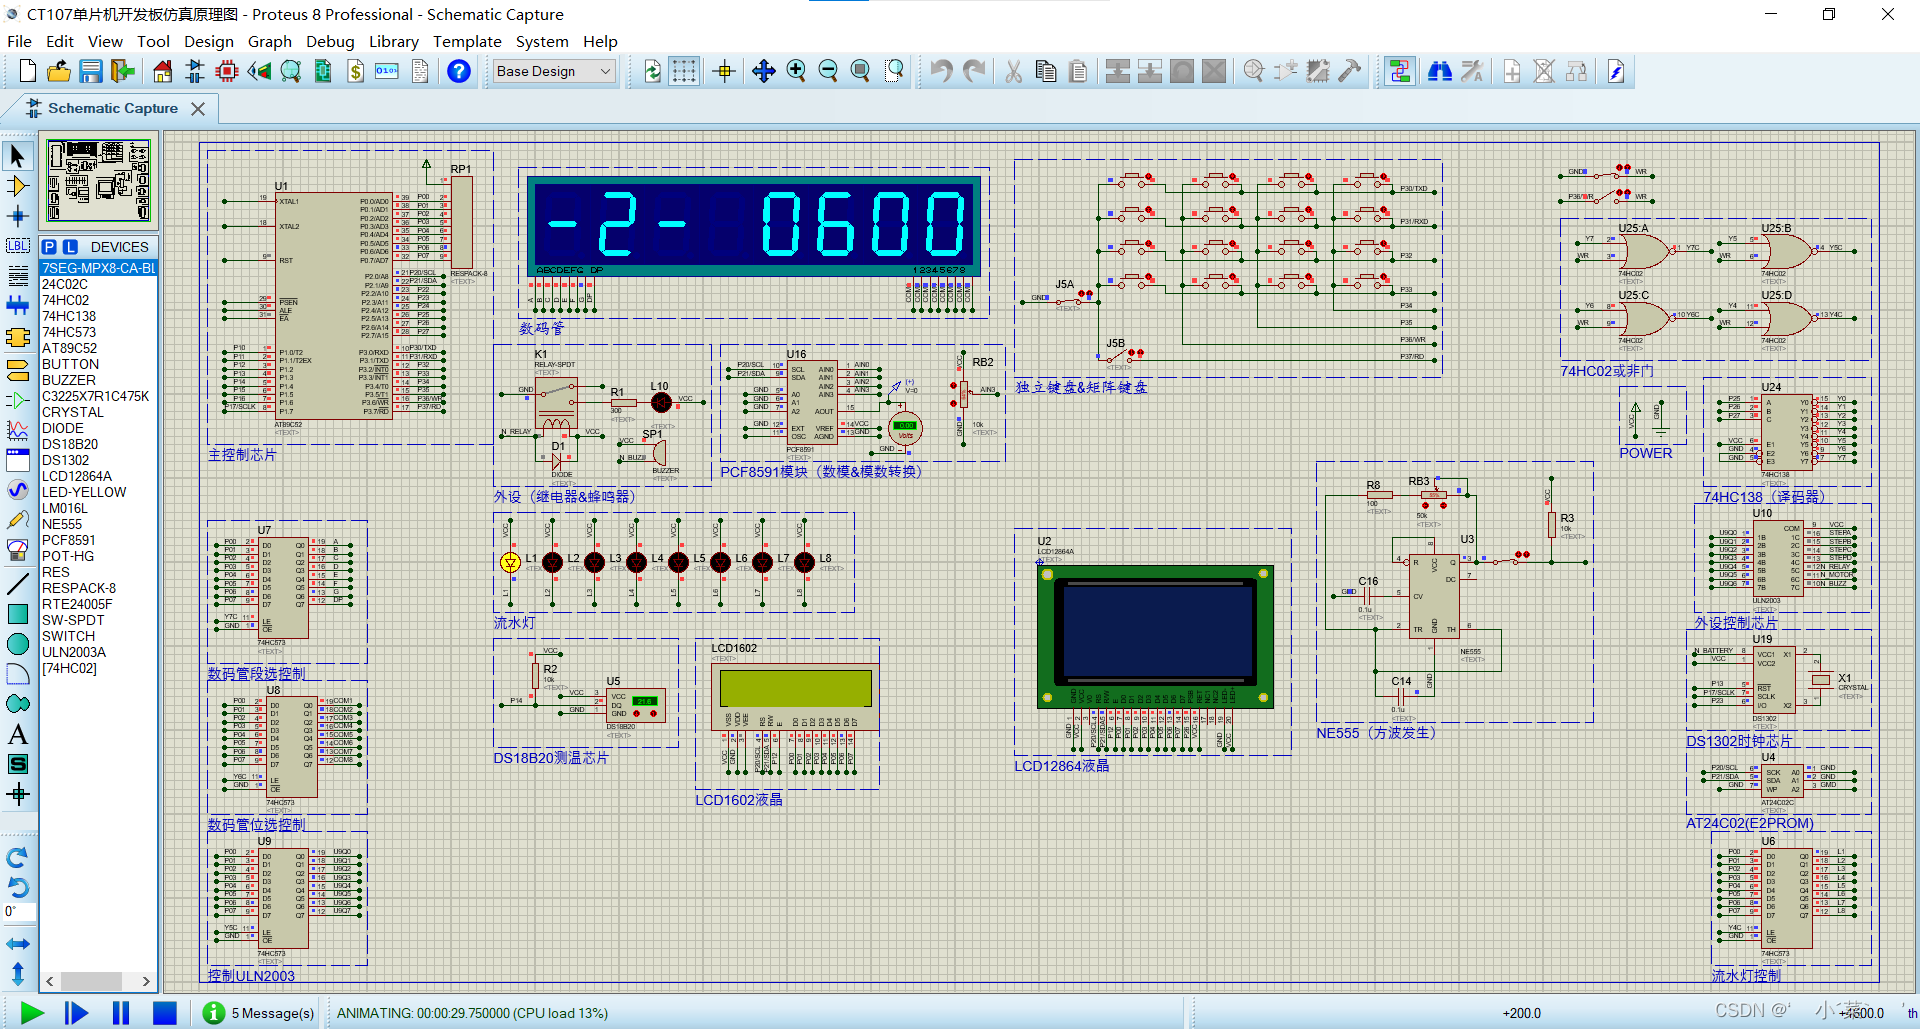Screen dimensions: 1920x1029
Task: Open the Design menu
Action: click(x=208, y=41)
